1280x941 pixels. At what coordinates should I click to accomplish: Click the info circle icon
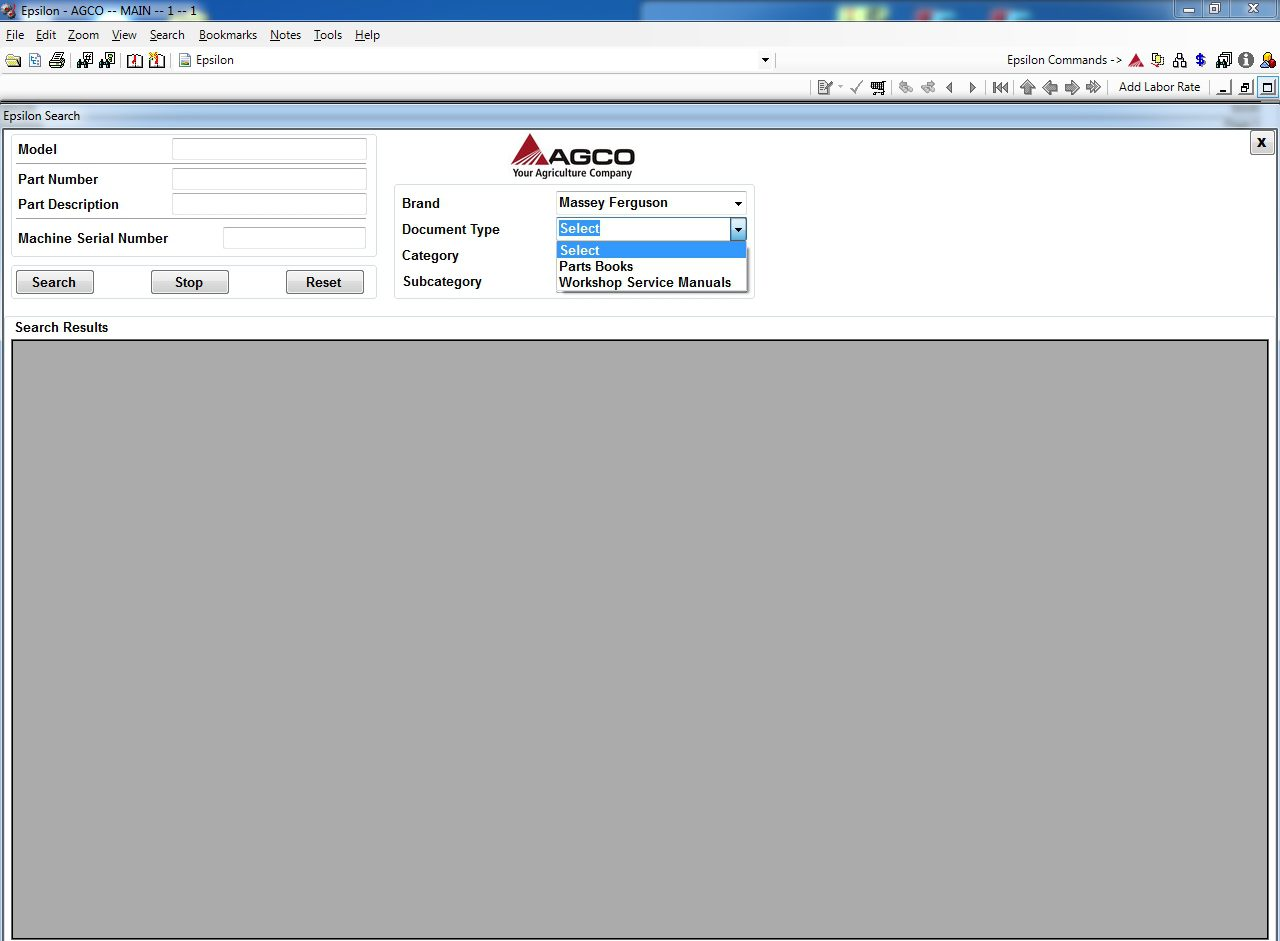1246,60
